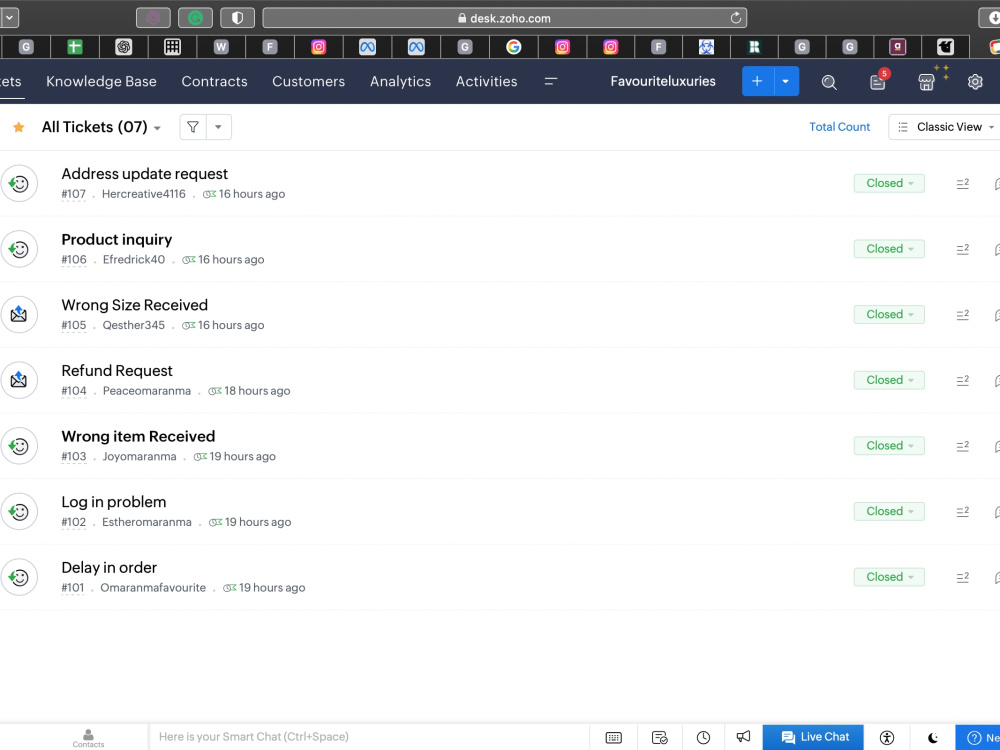Open the Contracts tab

point(214,81)
